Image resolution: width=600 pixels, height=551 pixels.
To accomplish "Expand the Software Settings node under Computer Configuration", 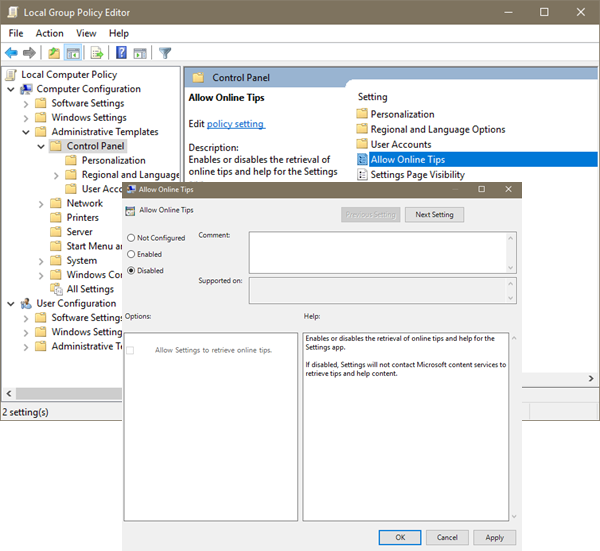I will click(x=26, y=103).
